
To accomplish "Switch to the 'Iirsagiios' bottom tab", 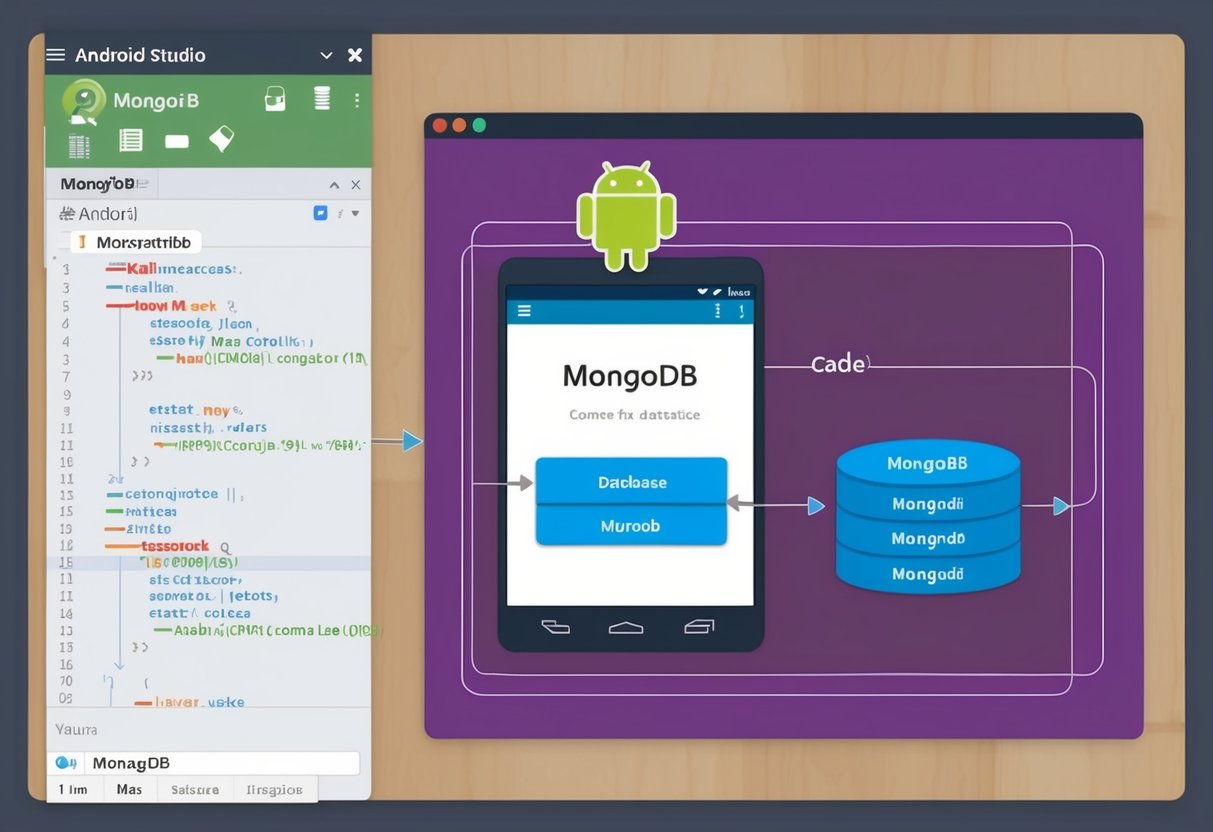I will click(x=274, y=789).
